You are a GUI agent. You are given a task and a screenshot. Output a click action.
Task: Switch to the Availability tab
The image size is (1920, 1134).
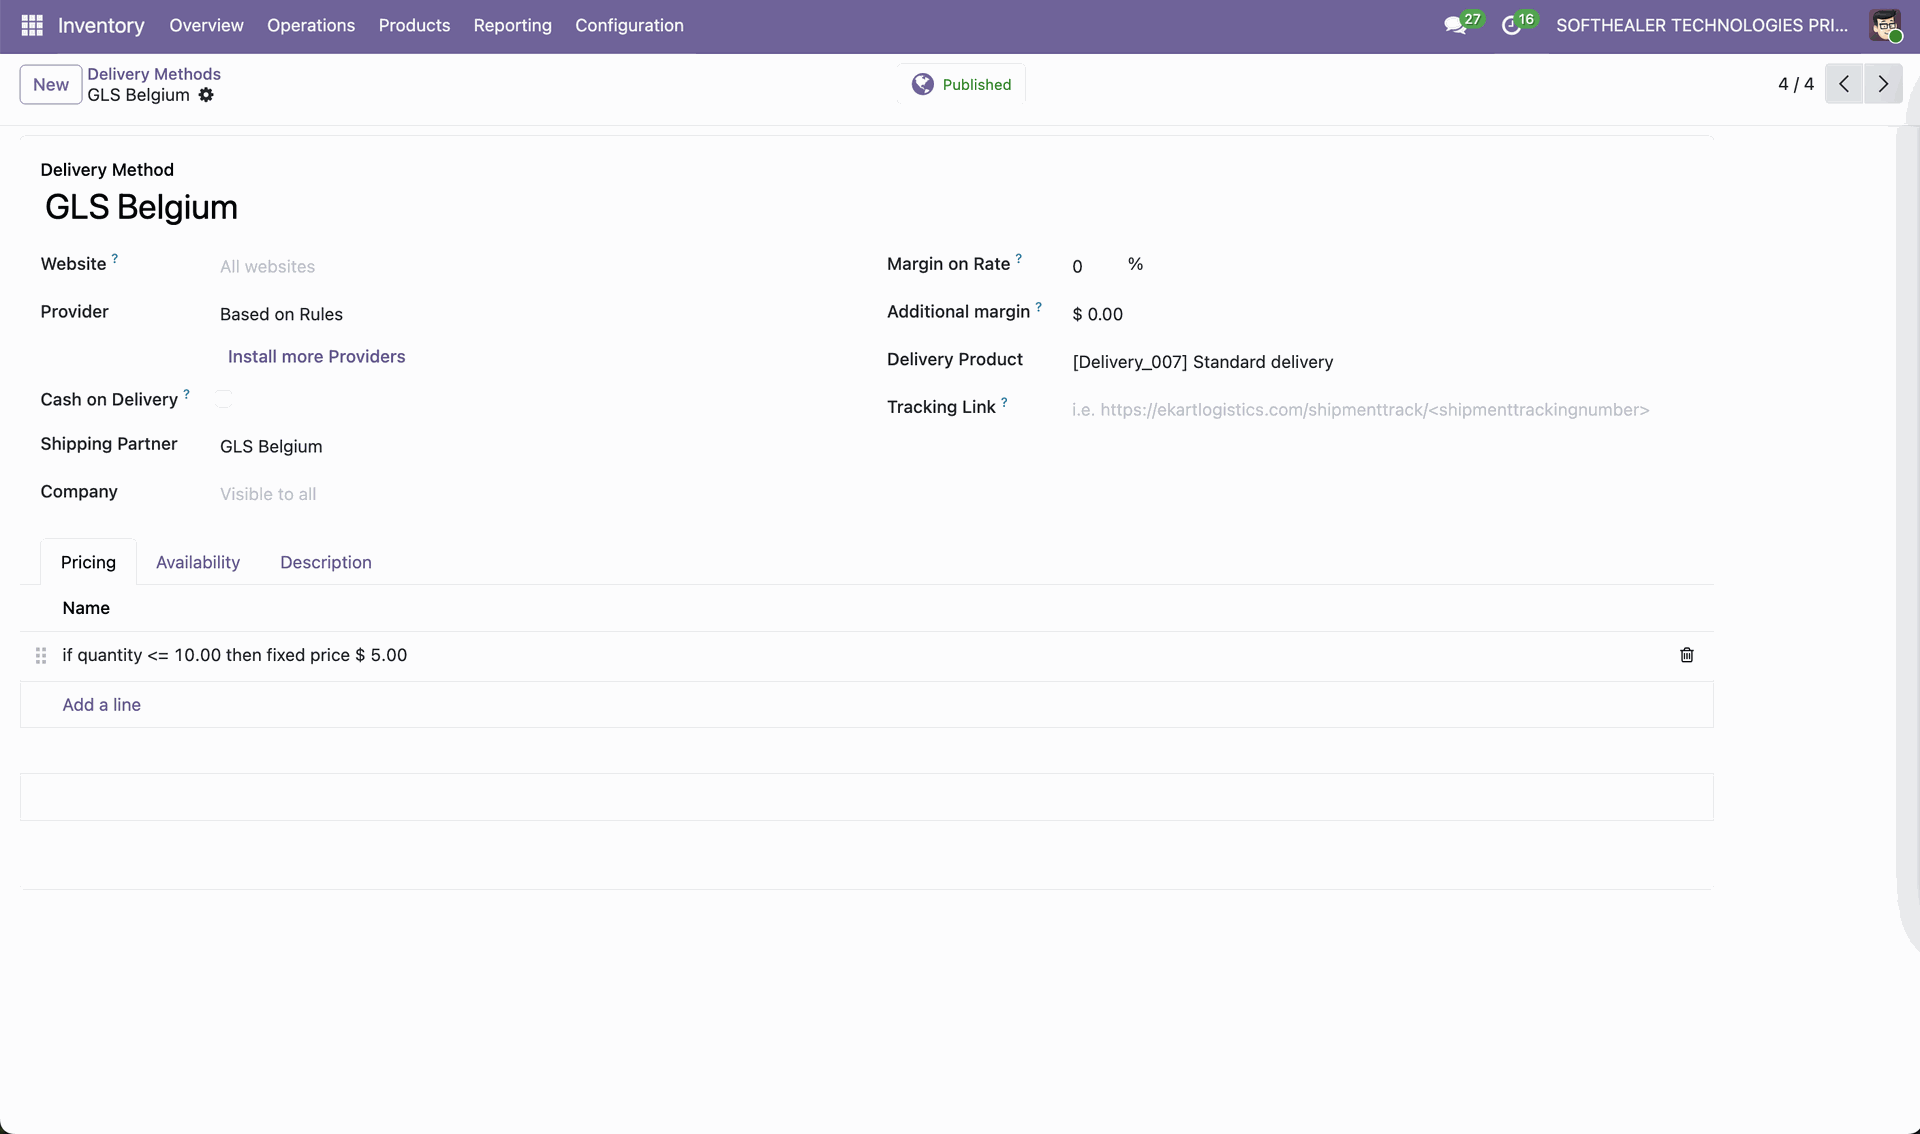click(x=198, y=562)
